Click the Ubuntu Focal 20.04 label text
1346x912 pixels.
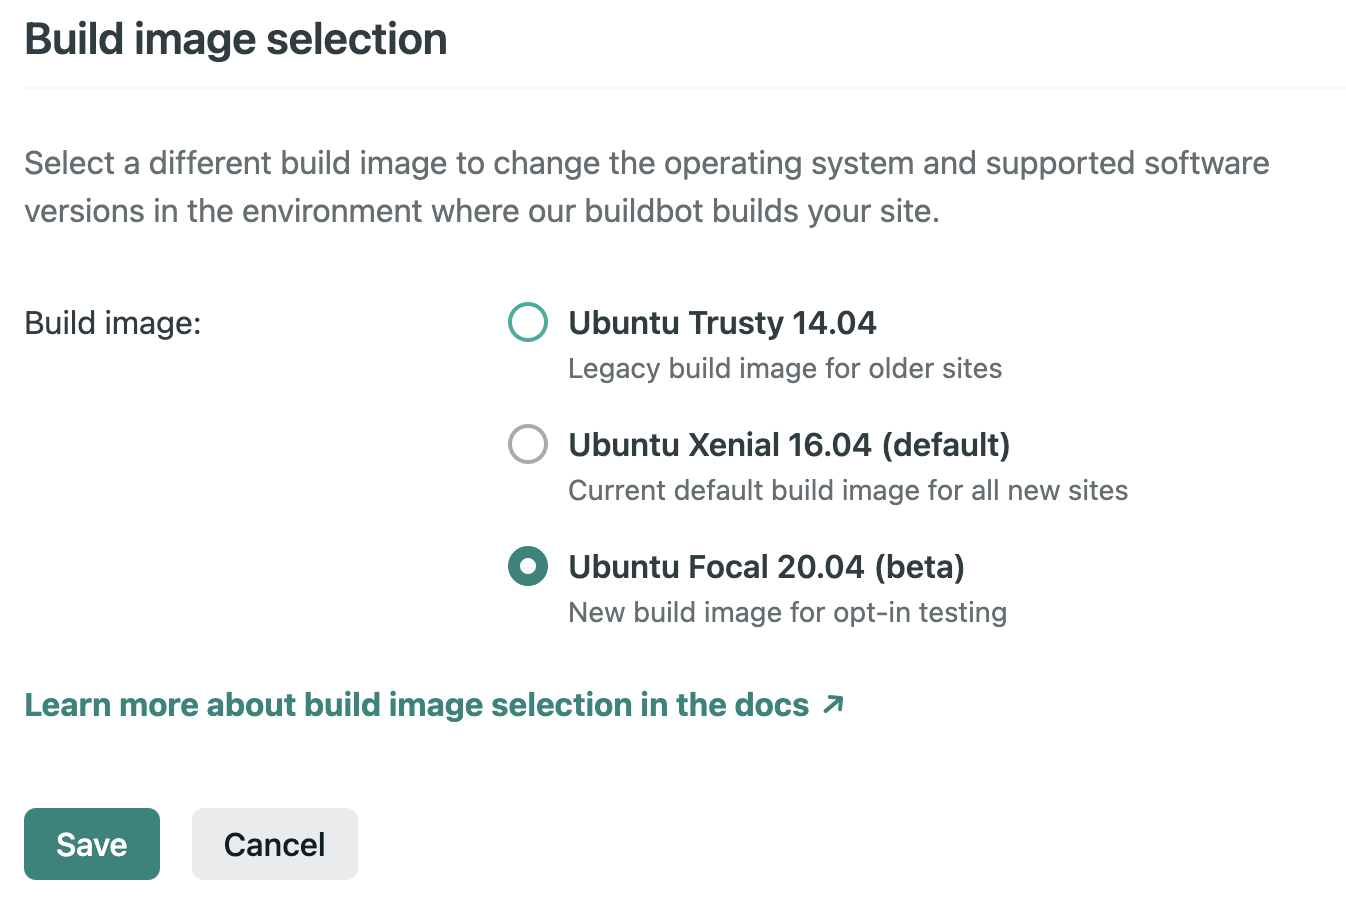(x=765, y=566)
